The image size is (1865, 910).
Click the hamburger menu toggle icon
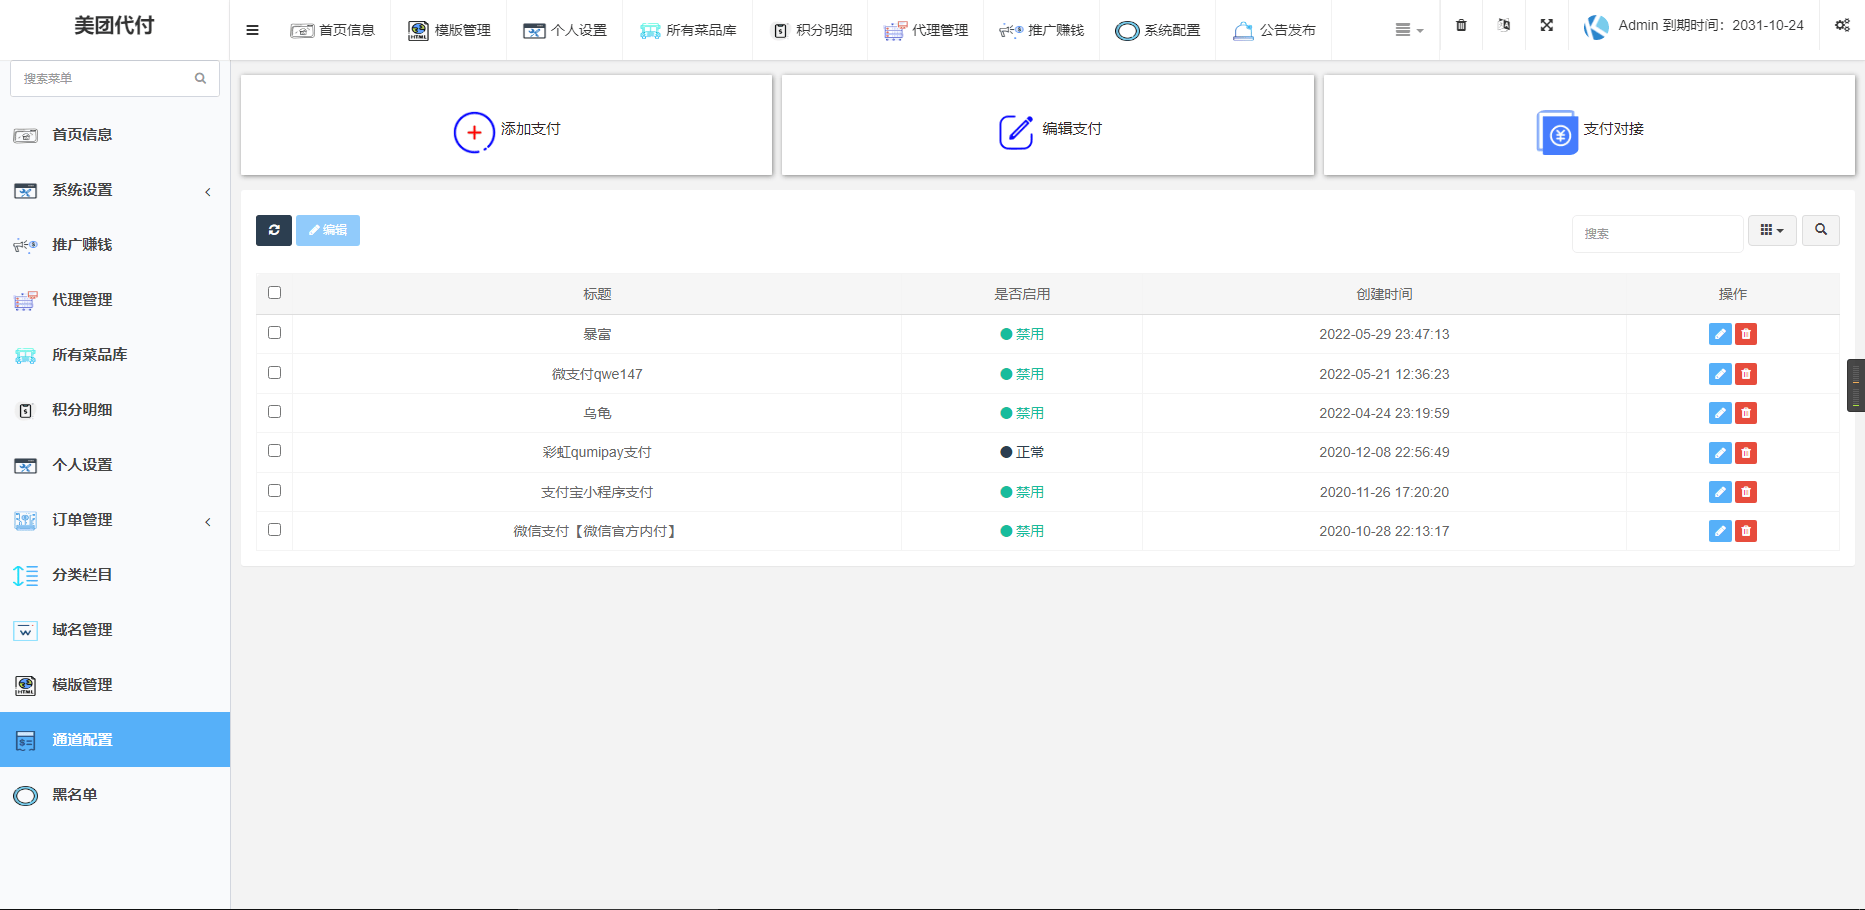point(252,30)
